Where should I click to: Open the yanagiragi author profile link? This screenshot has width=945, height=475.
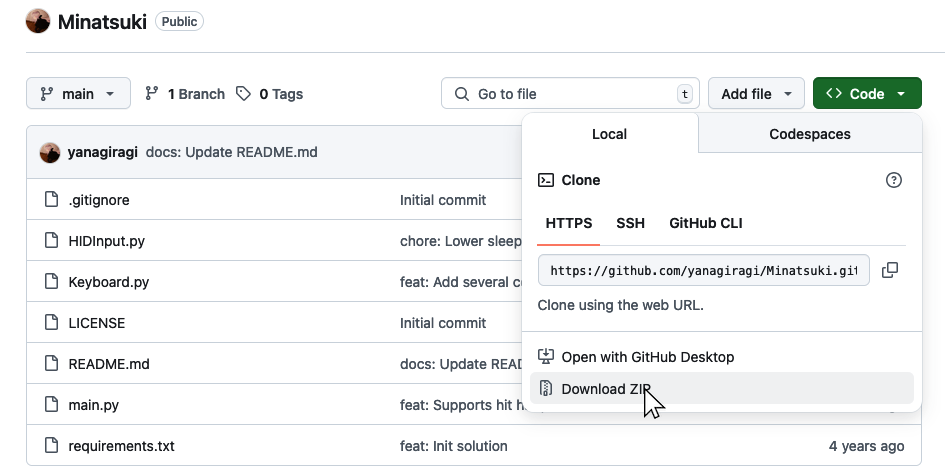click(x=102, y=152)
